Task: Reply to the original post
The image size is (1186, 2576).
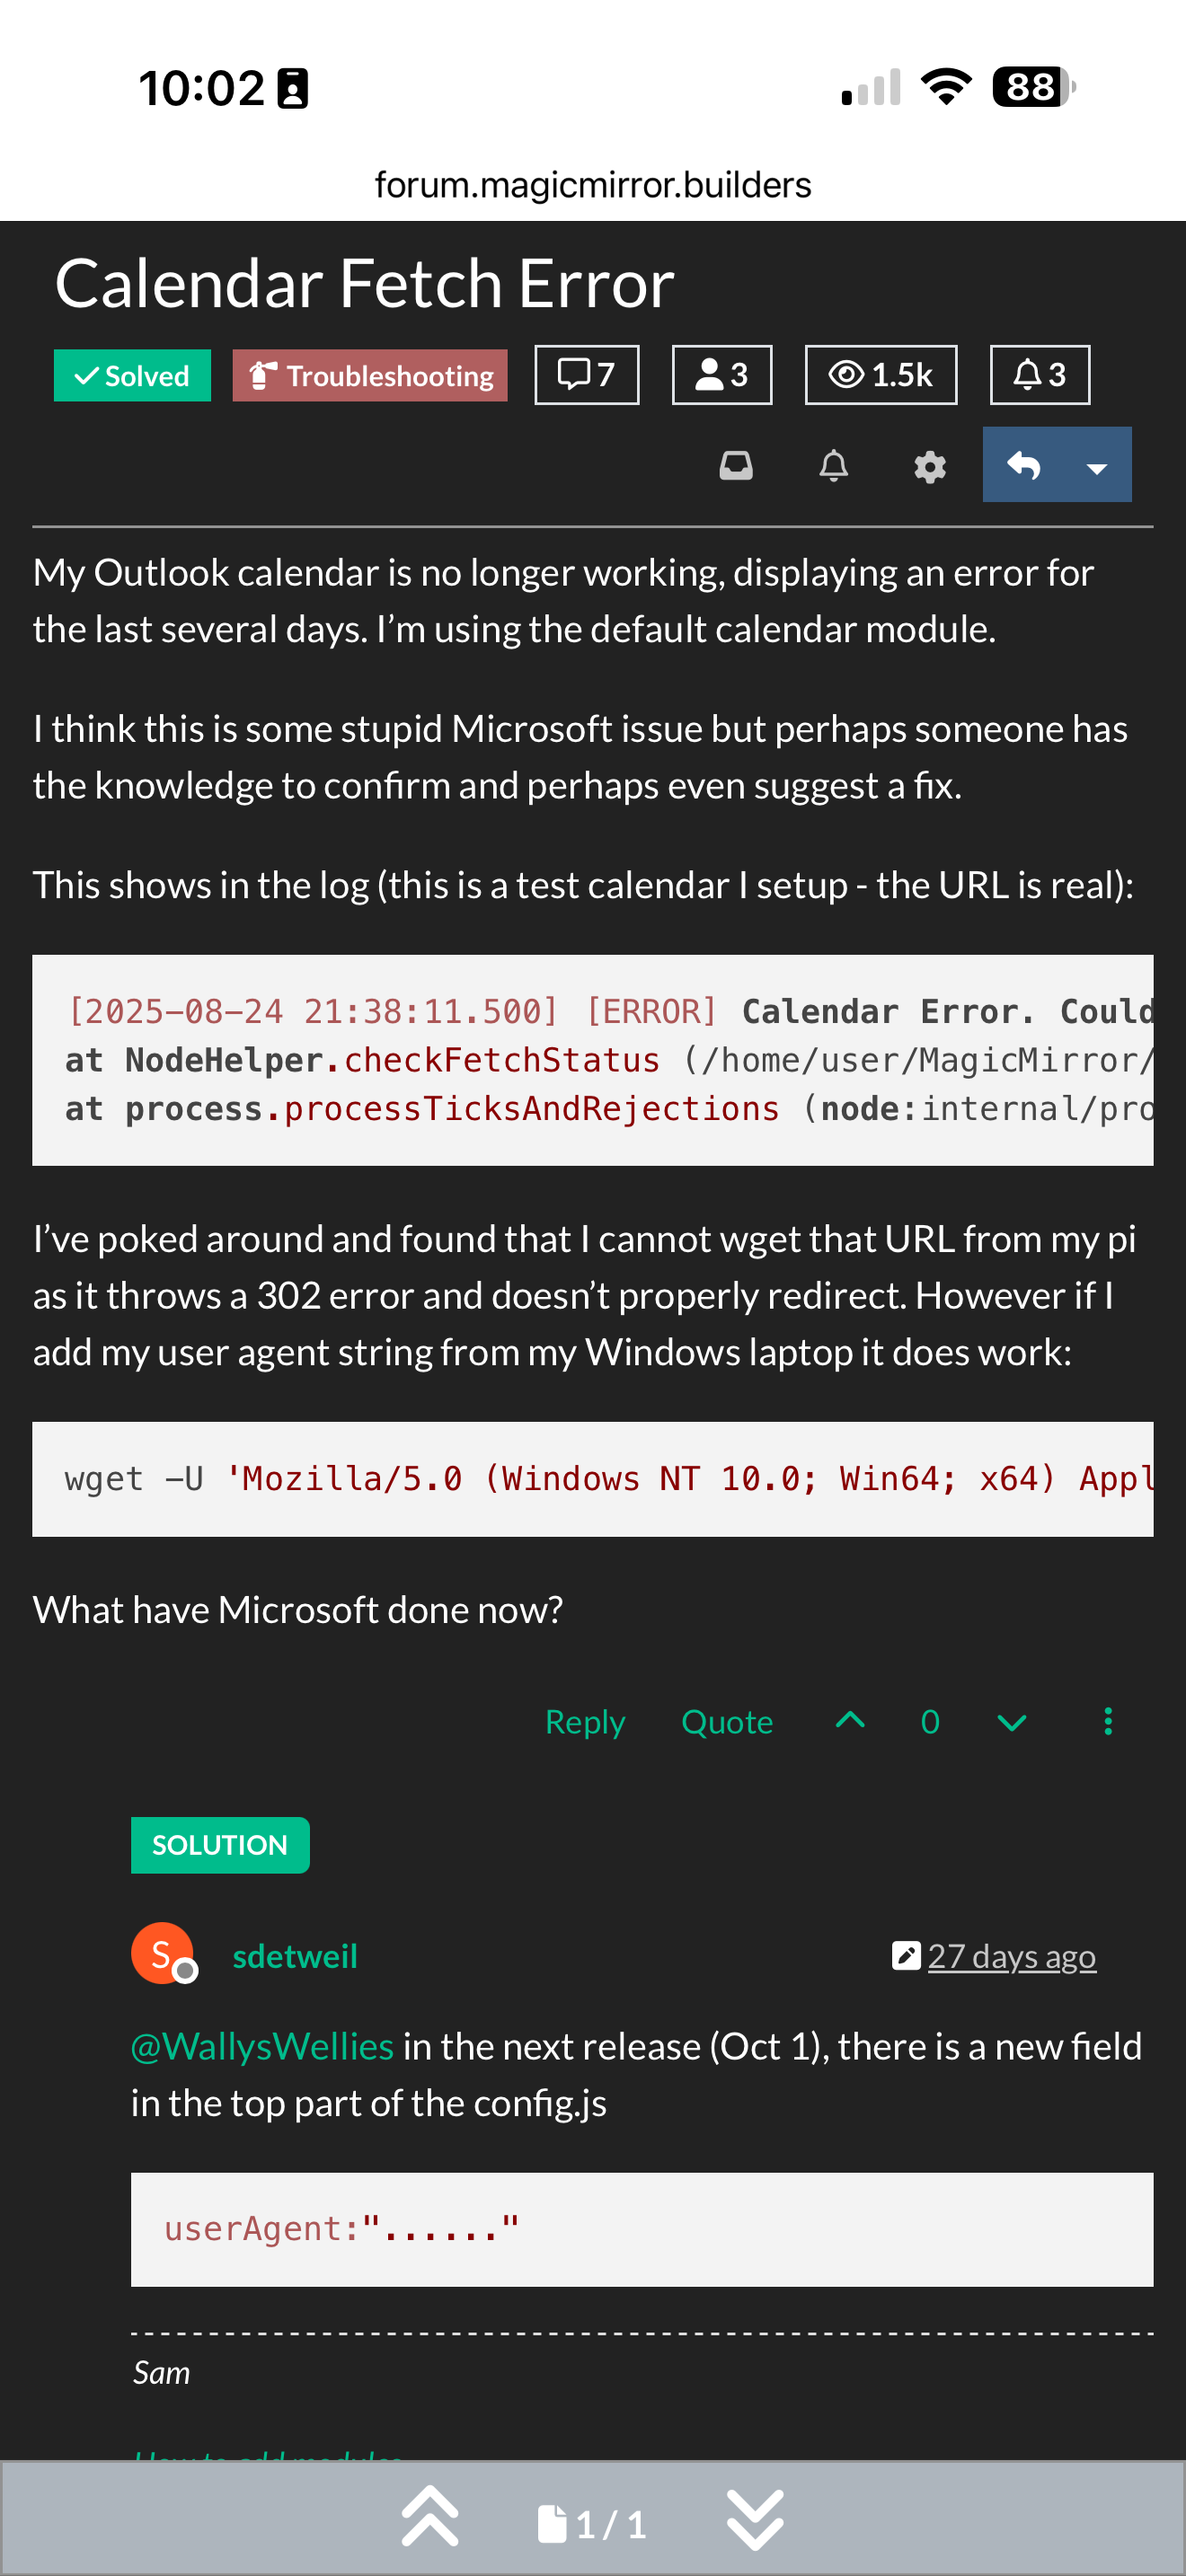Action: 585,1721
